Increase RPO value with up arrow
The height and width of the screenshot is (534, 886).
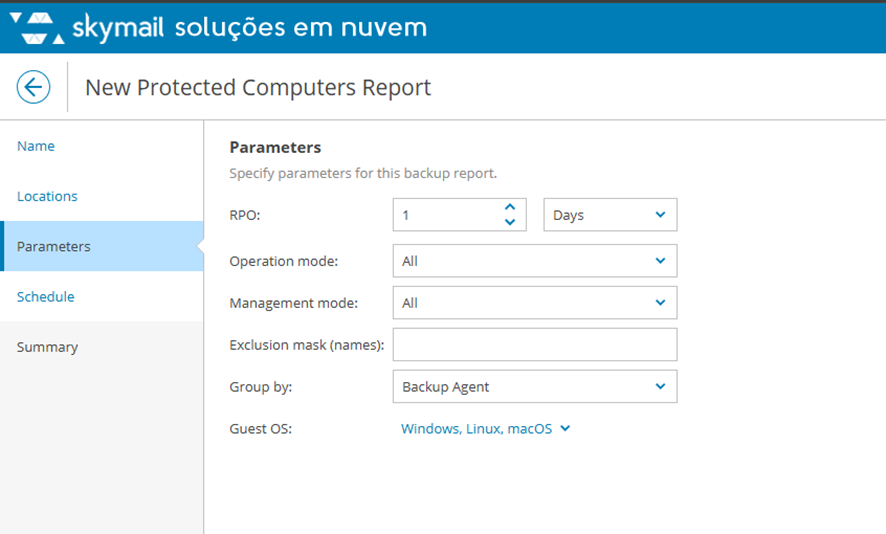tap(510, 207)
